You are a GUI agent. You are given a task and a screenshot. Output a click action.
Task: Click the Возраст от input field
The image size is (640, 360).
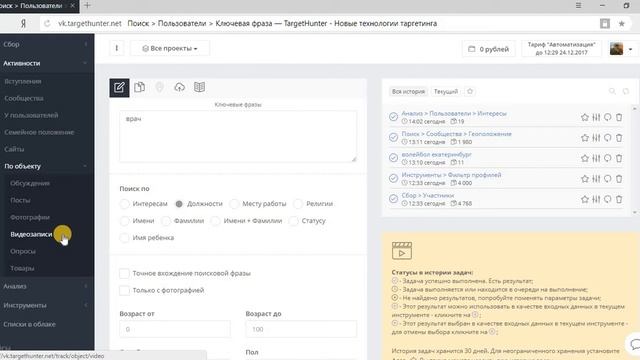(x=175, y=329)
